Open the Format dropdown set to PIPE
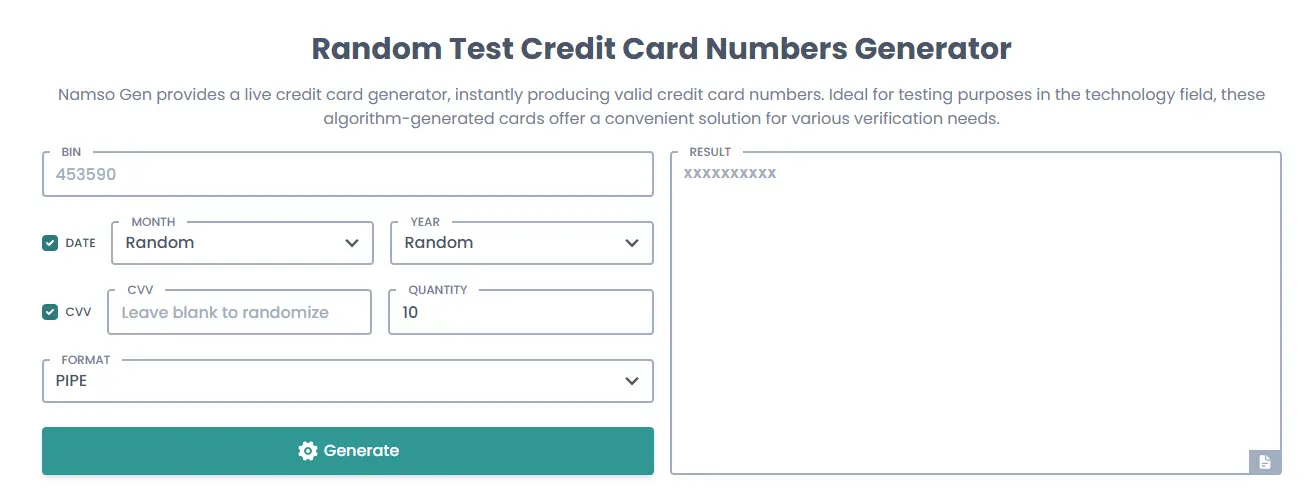The height and width of the screenshot is (496, 1316). pyautogui.click(x=330, y=381)
